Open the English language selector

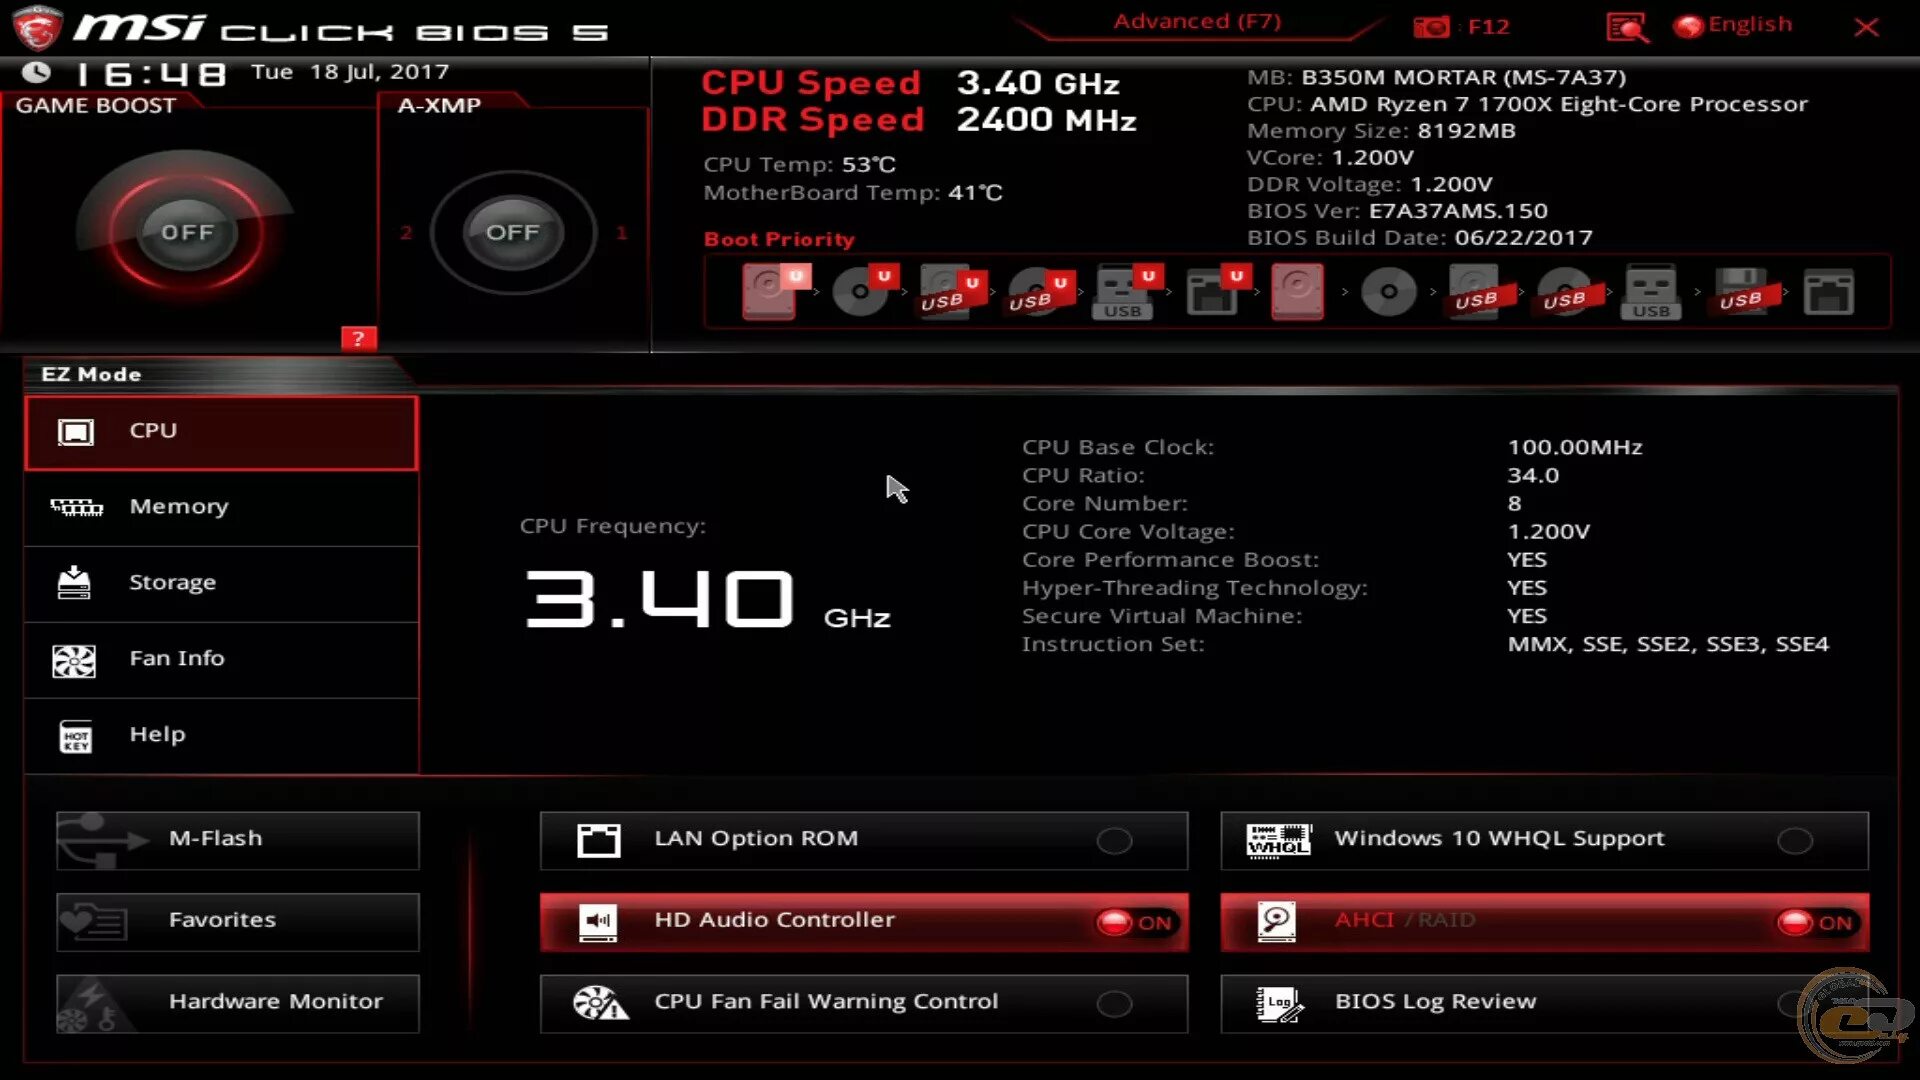click(1735, 25)
